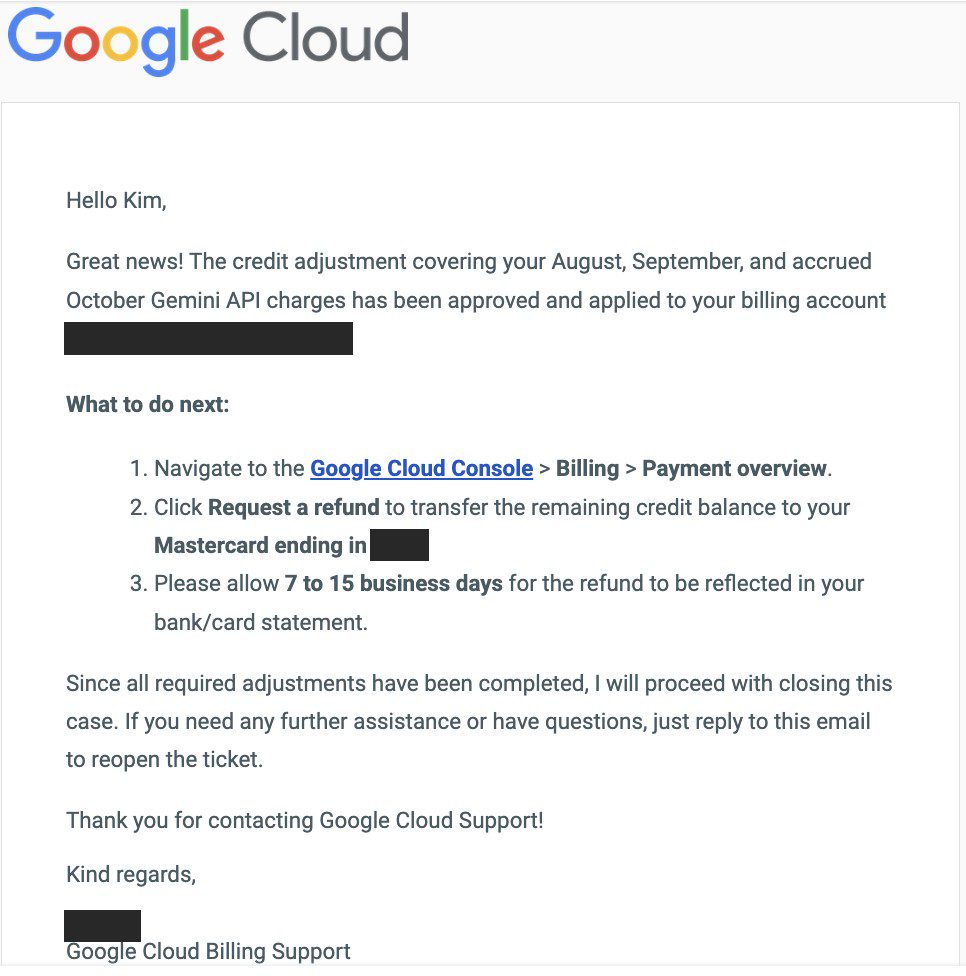Click the bold 'Billing' text

click(x=587, y=469)
